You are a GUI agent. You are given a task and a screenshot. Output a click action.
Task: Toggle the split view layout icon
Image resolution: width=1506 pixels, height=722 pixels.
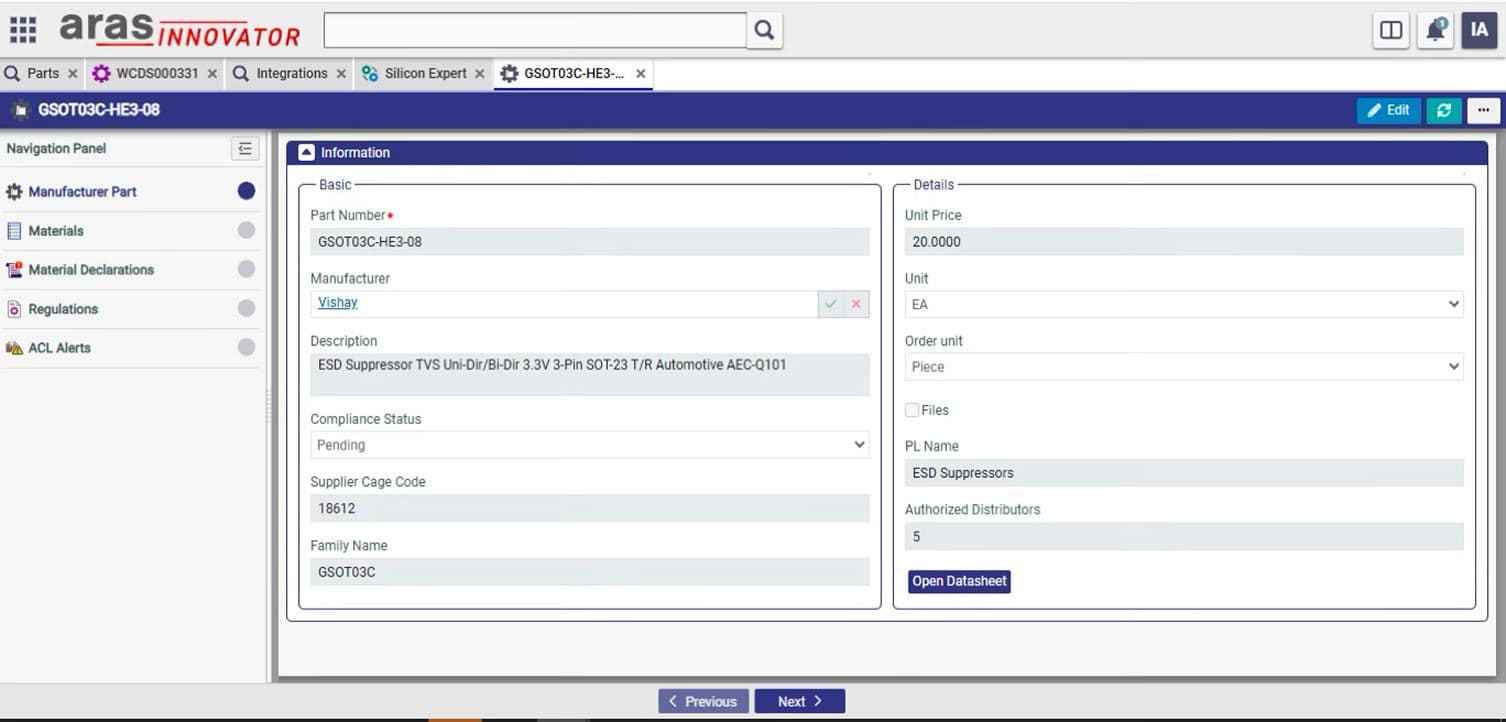(x=1391, y=30)
